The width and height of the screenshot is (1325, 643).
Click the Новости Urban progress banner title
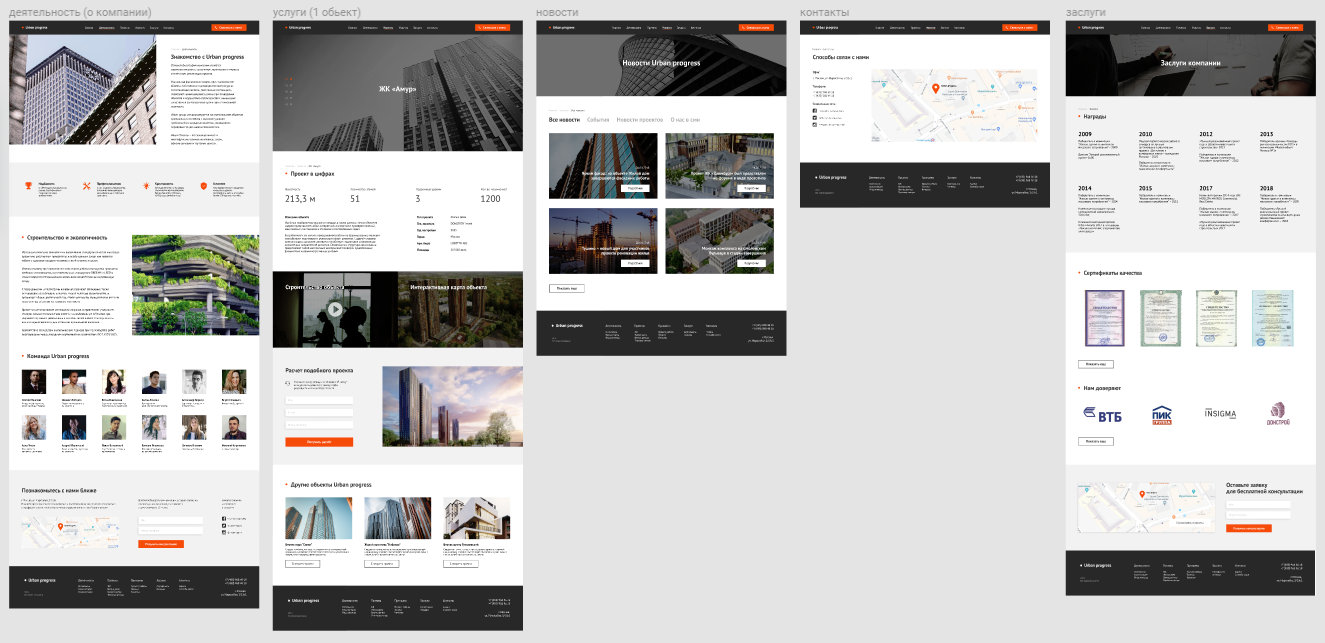pos(661,63)
